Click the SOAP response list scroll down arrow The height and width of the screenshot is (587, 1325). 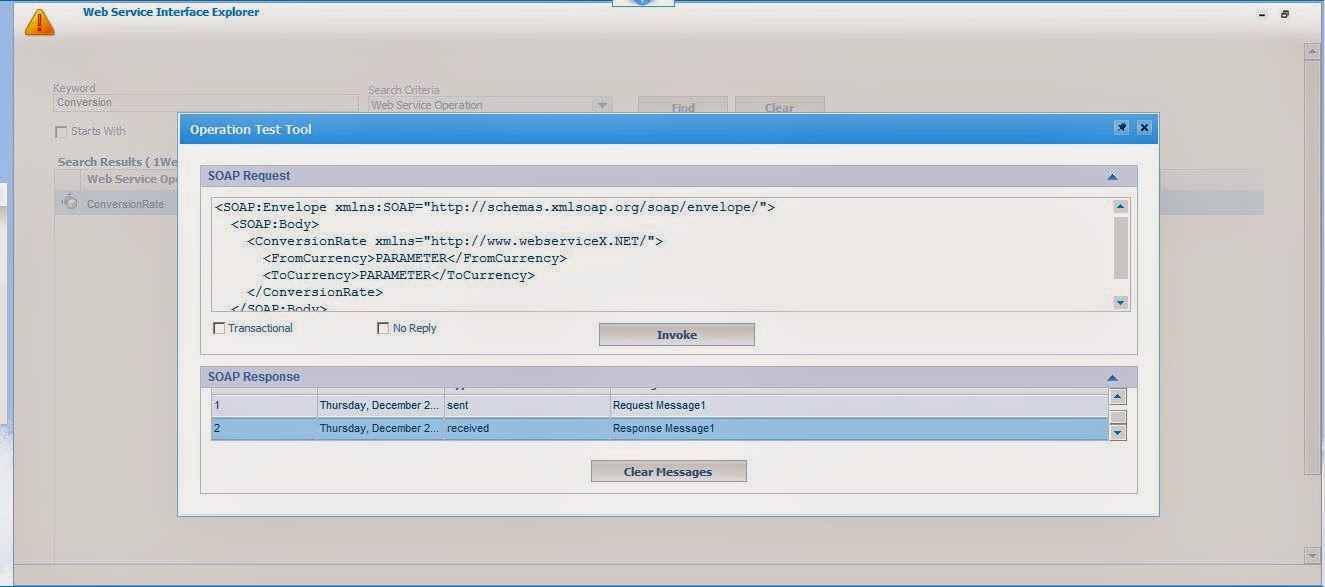pyautogui.click(x=1118, y=432)
